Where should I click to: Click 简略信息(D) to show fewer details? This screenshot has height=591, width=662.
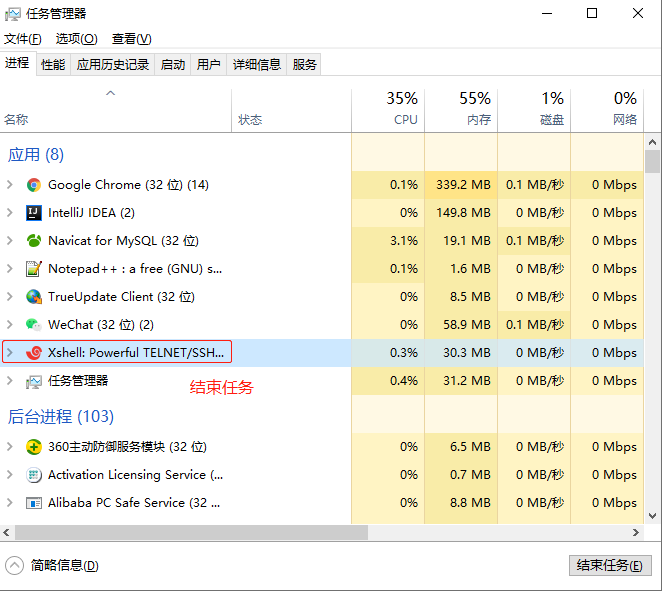click(x=65, y=566)
